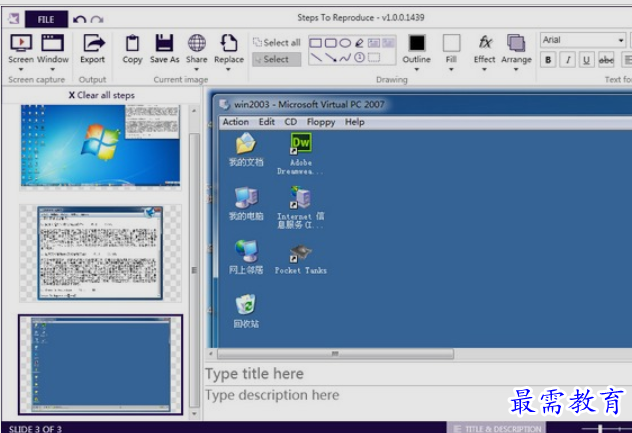Click Select all button

click(x=277, y=42)
